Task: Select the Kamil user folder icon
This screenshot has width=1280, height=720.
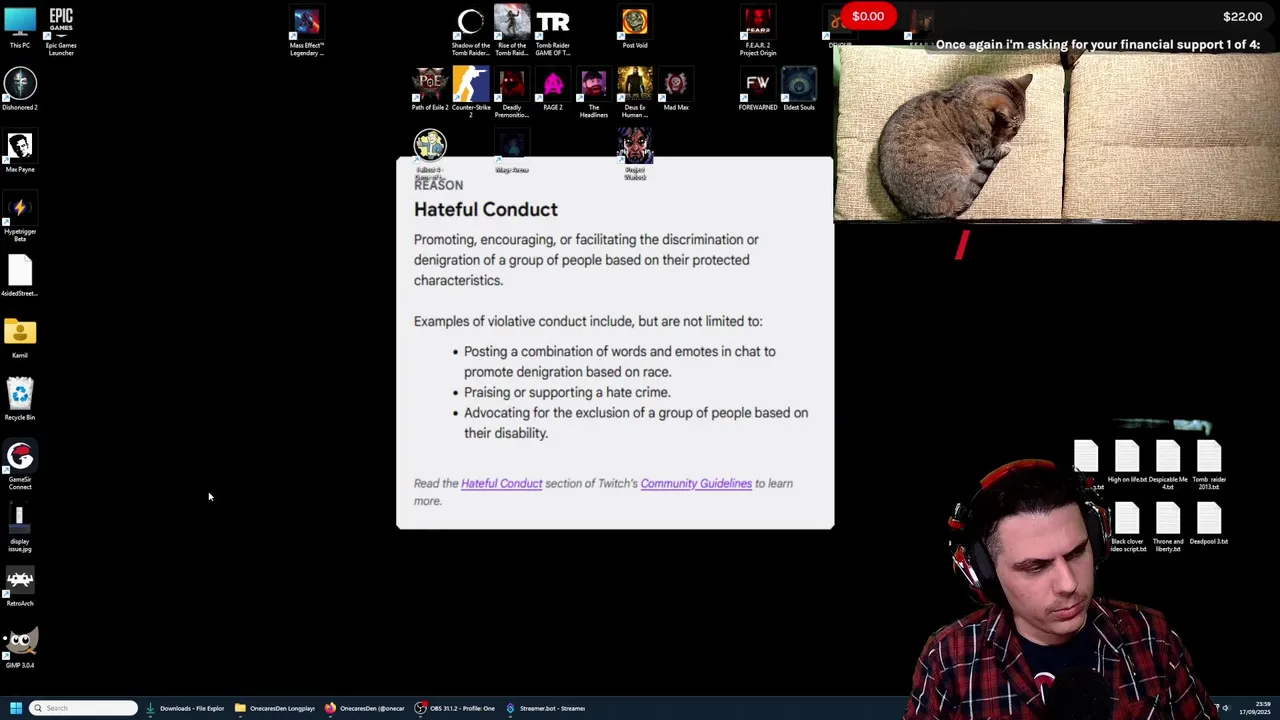Action: pos(20,338)
